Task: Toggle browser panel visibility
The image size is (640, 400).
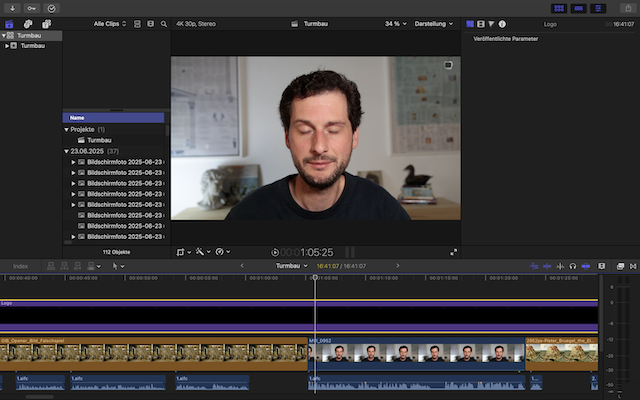Action: tap(559, 8)
